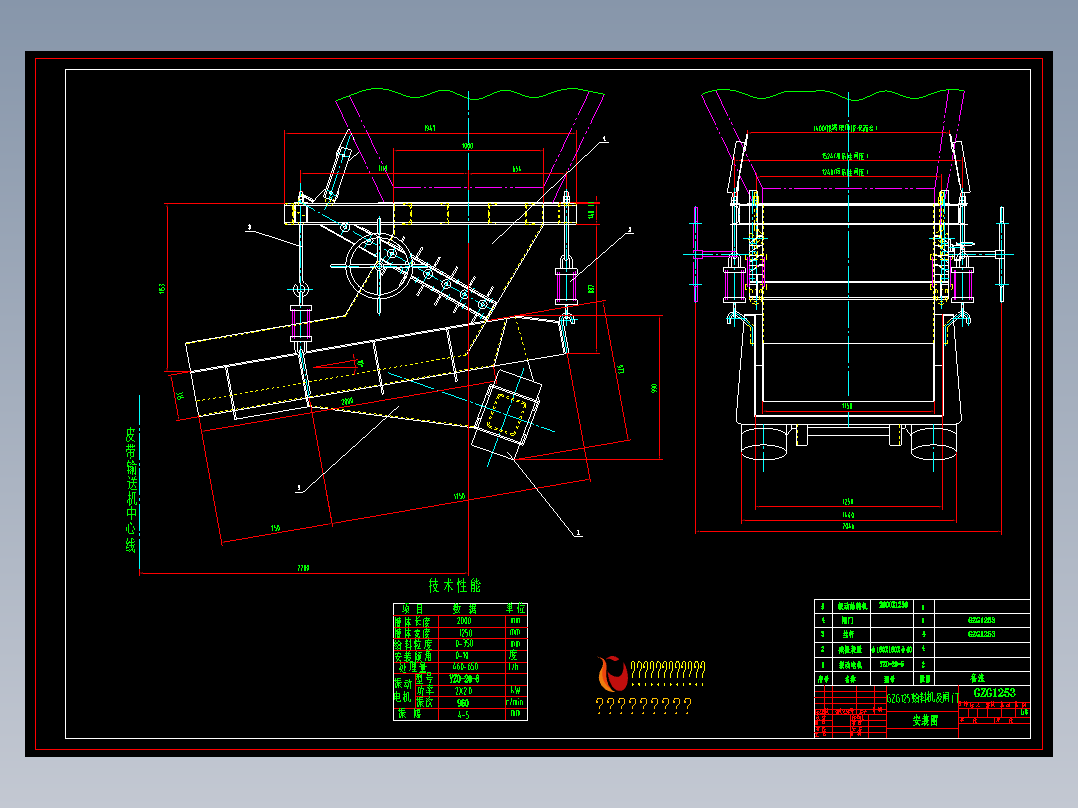Click the 安装图 text in title block
Screen dimensions: 1078x808
click(925, 721)
